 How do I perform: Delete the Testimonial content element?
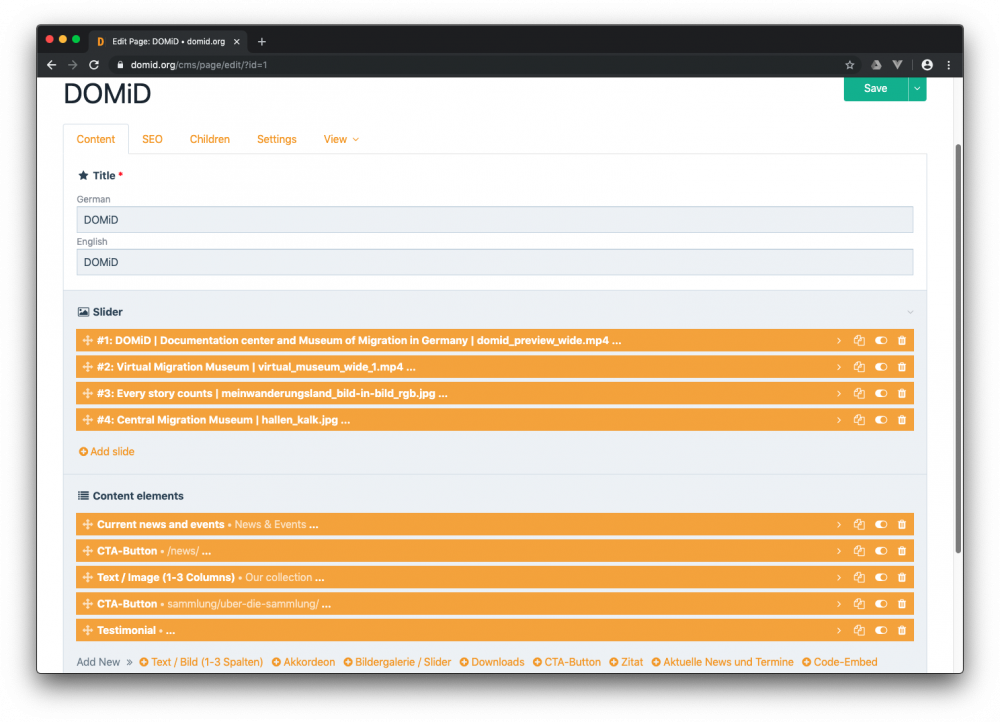(901, 630)
